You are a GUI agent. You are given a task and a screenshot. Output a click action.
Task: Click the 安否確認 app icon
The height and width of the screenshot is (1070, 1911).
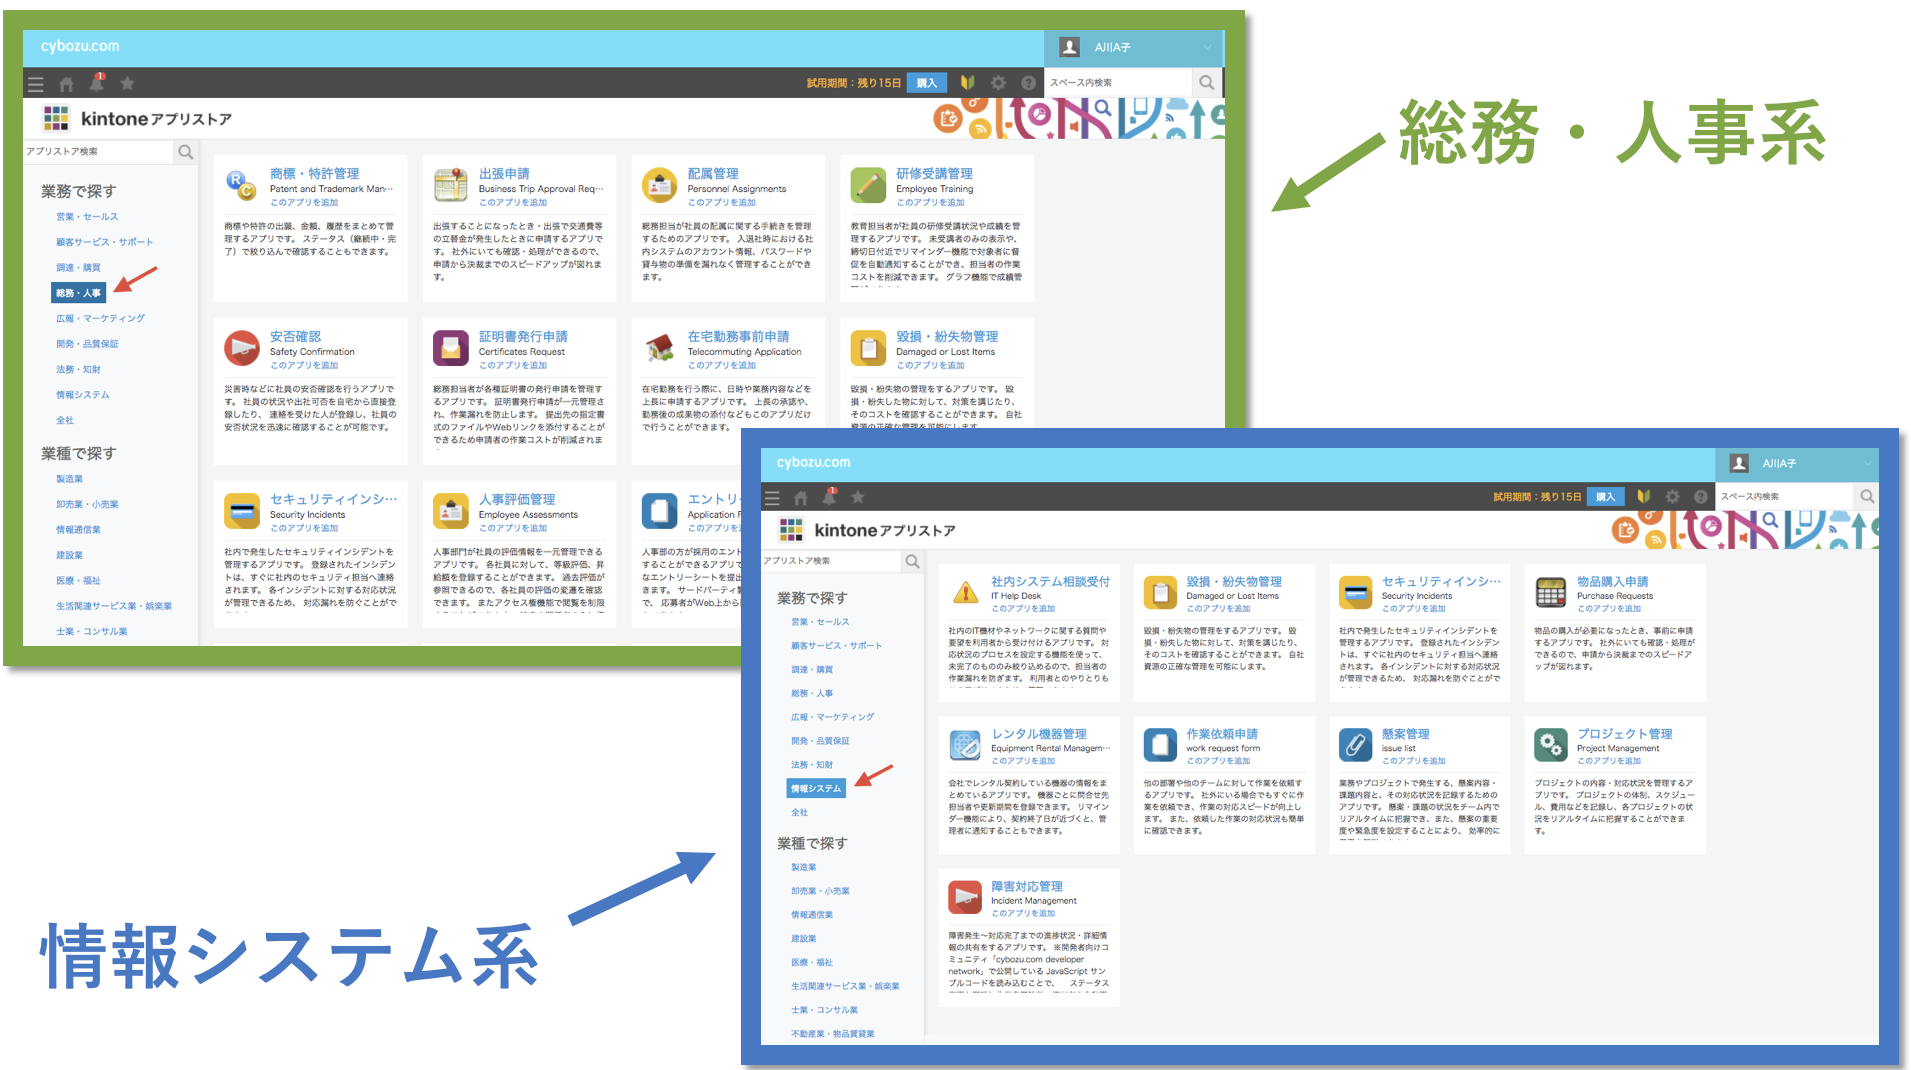241,348
